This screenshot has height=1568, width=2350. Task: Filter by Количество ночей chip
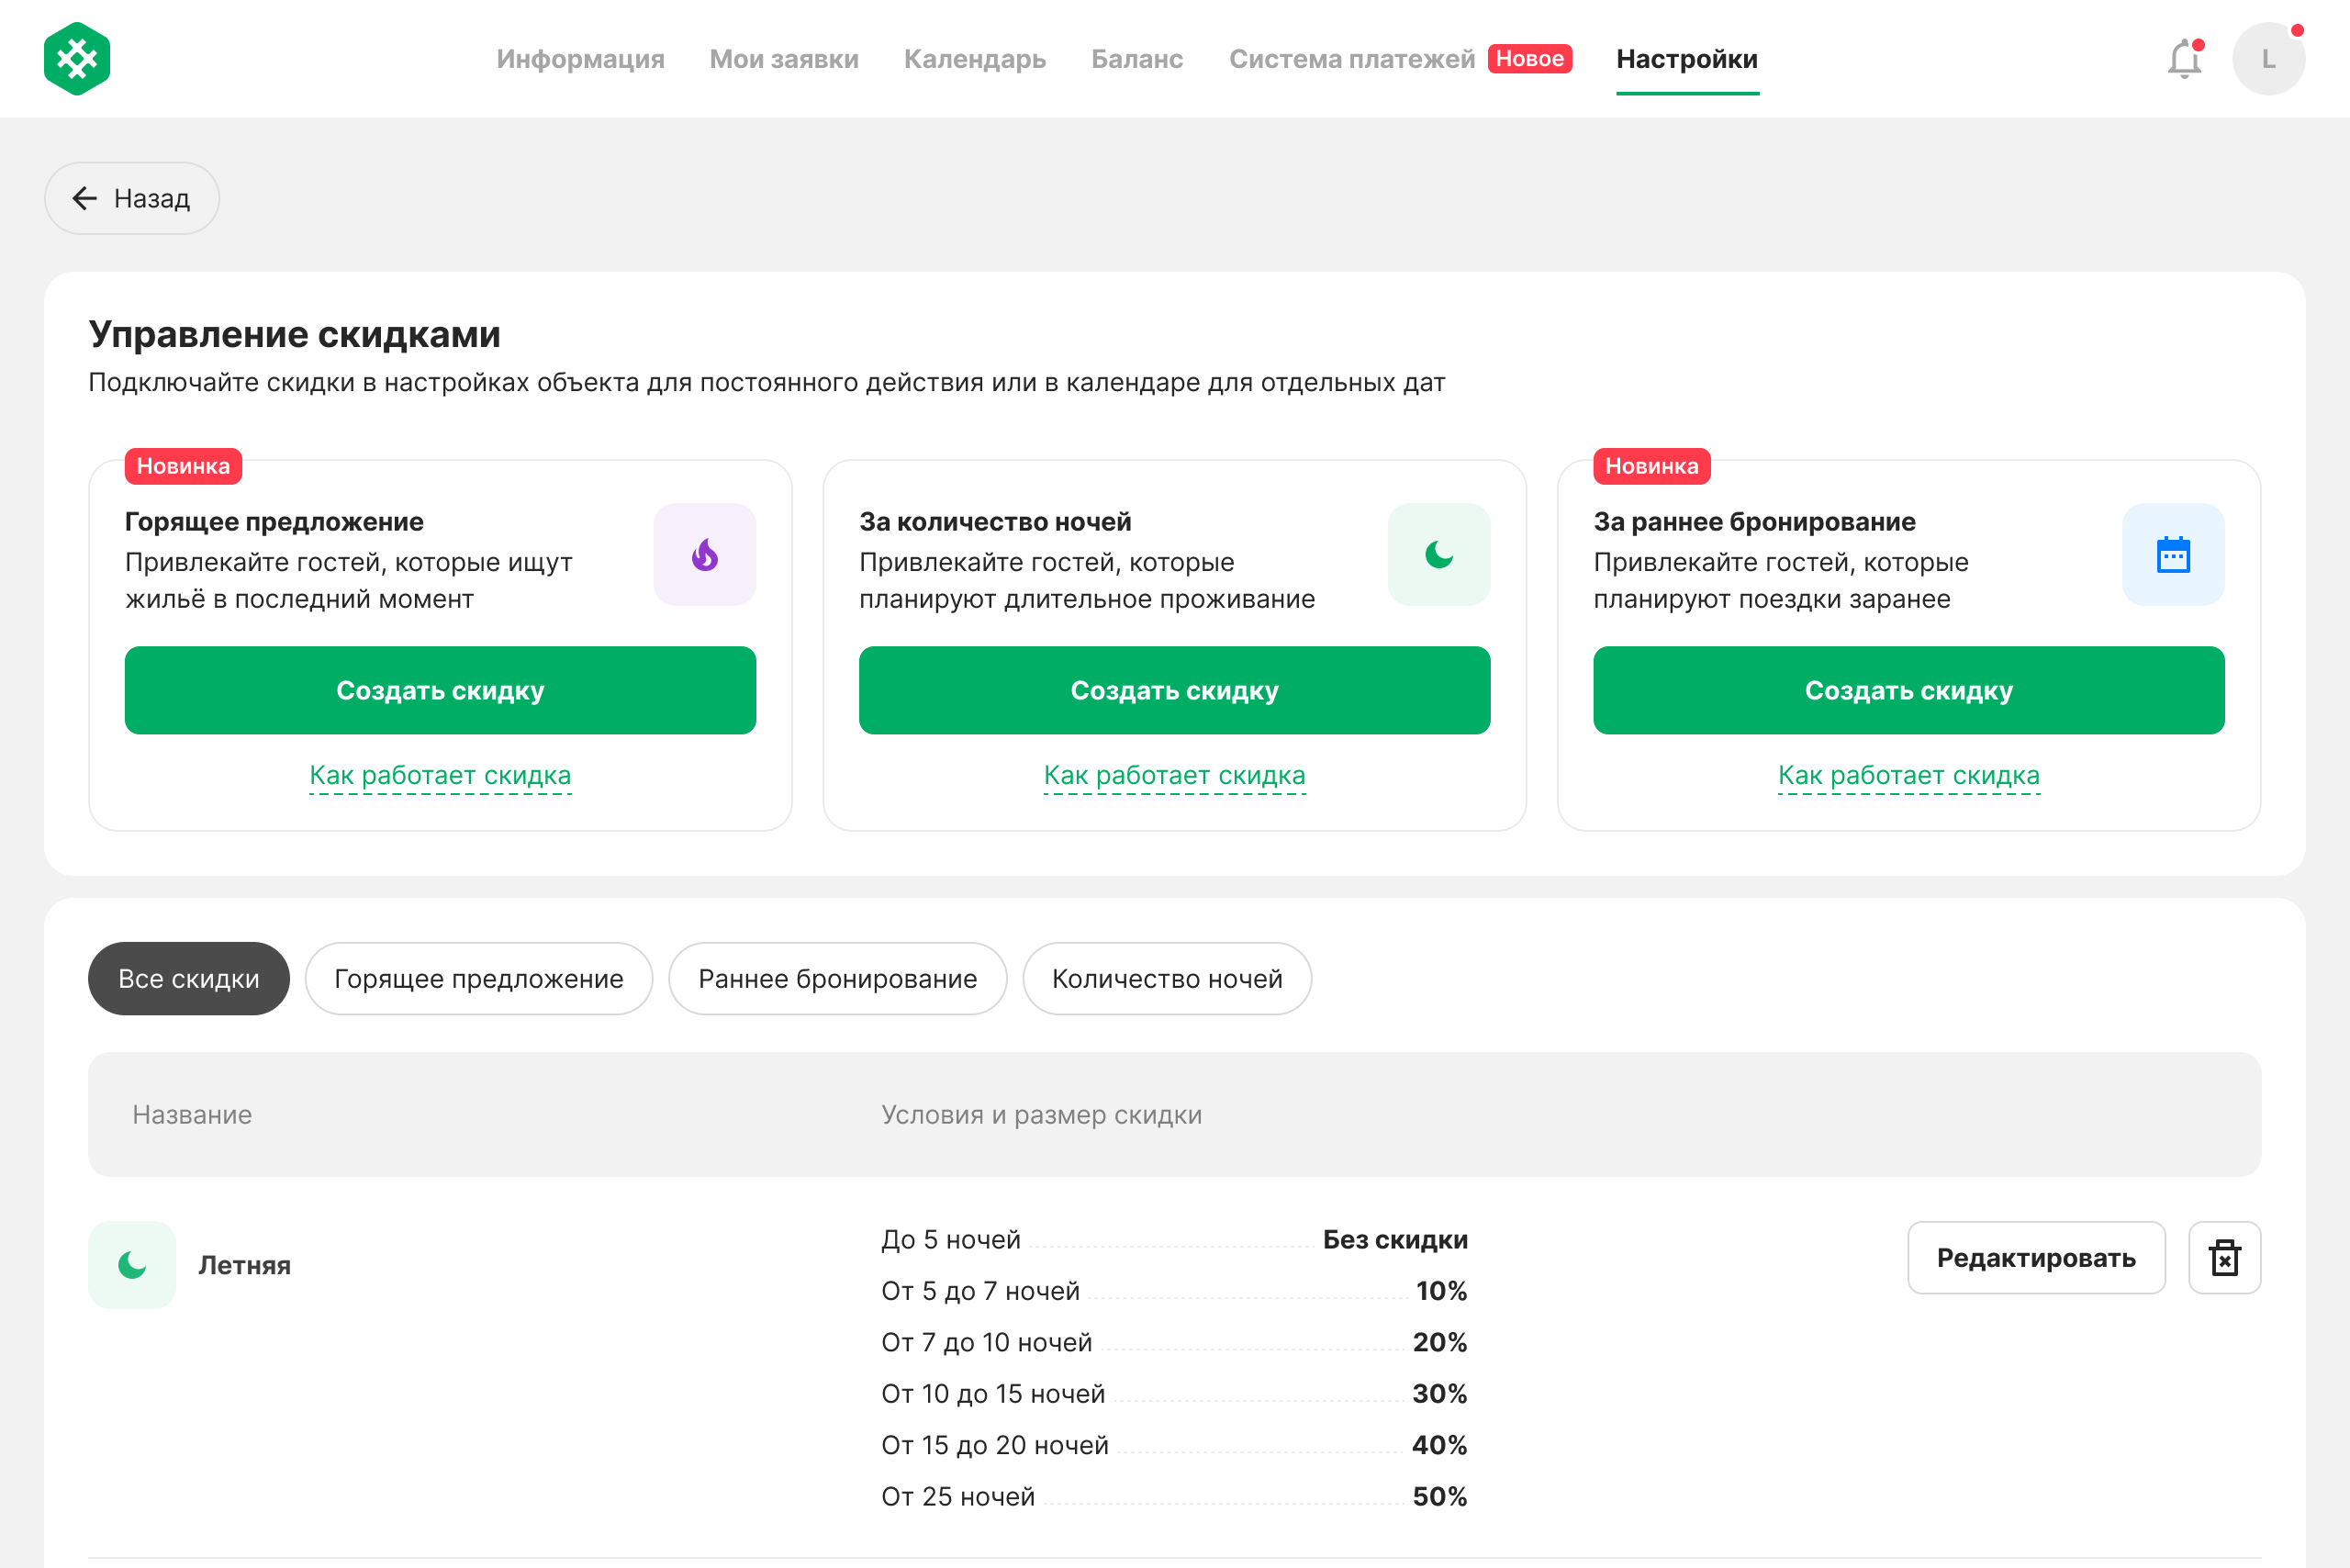point(1167,978)
